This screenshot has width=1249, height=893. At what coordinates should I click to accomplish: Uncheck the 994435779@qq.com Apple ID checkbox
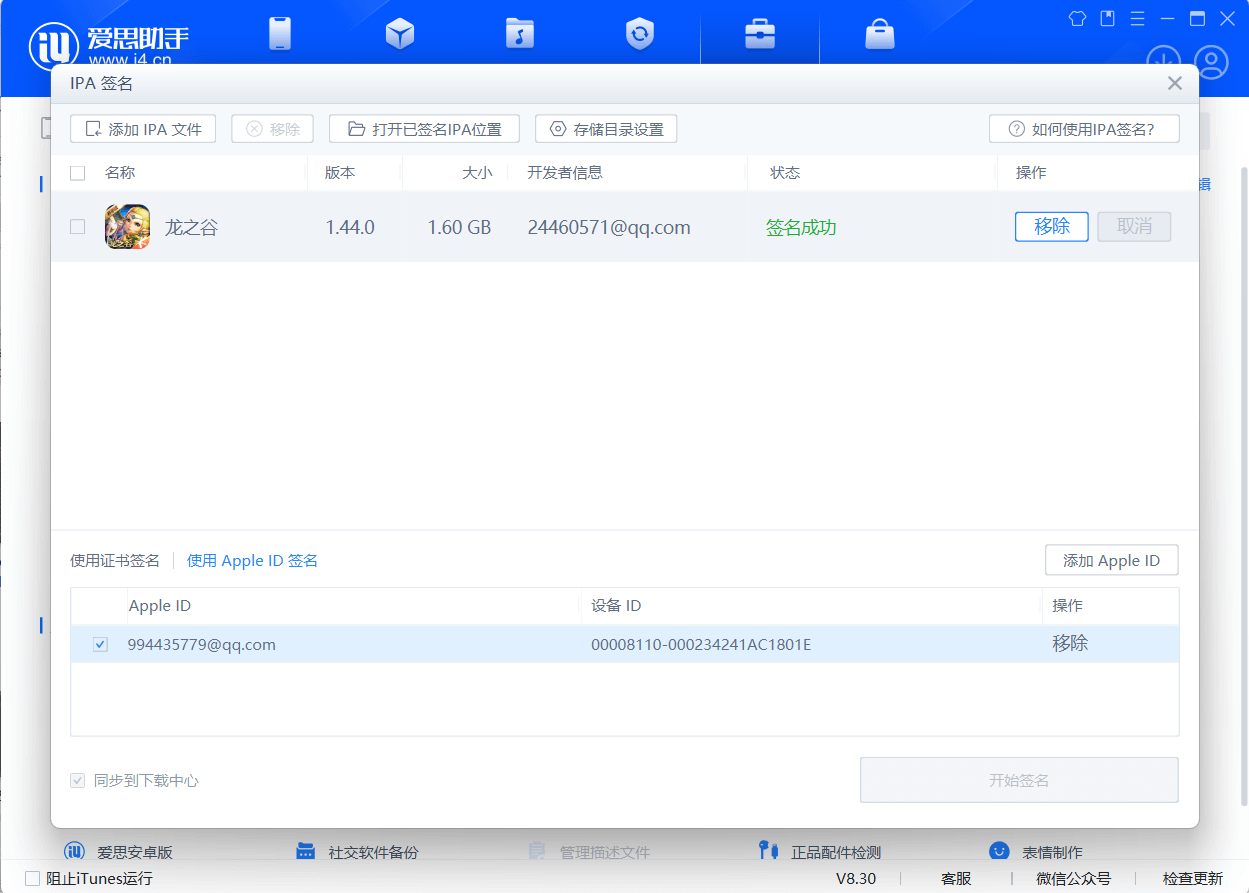point(100,645)
